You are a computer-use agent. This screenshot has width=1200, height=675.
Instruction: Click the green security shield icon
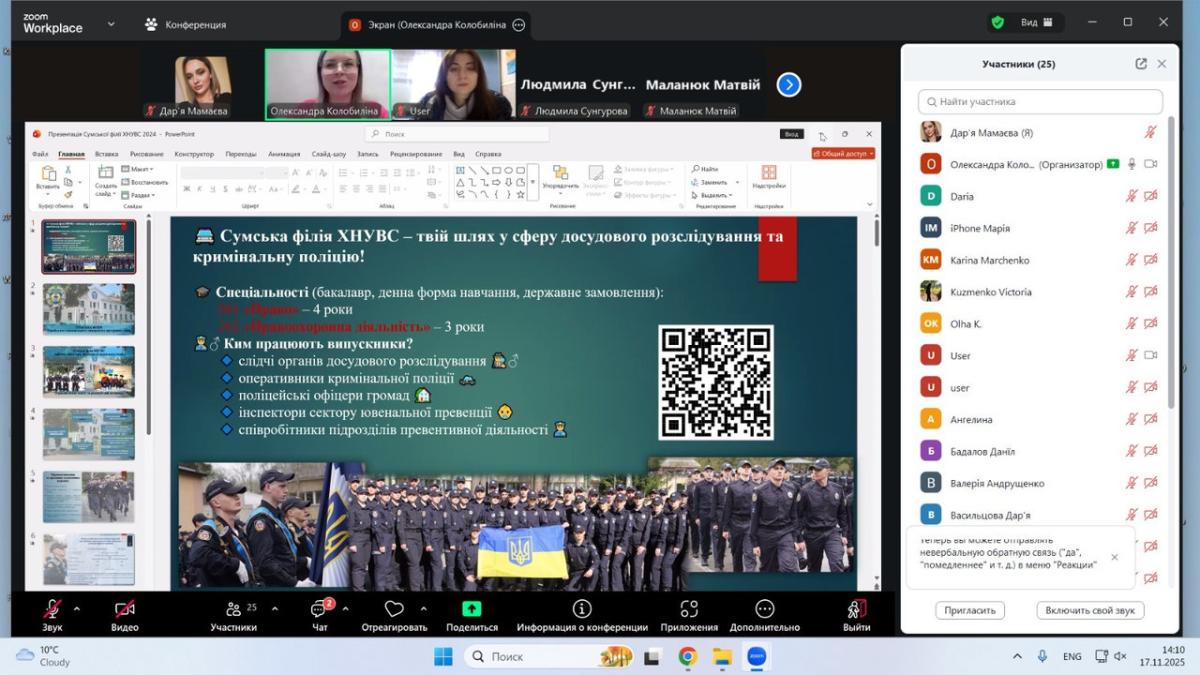point(997,22)
